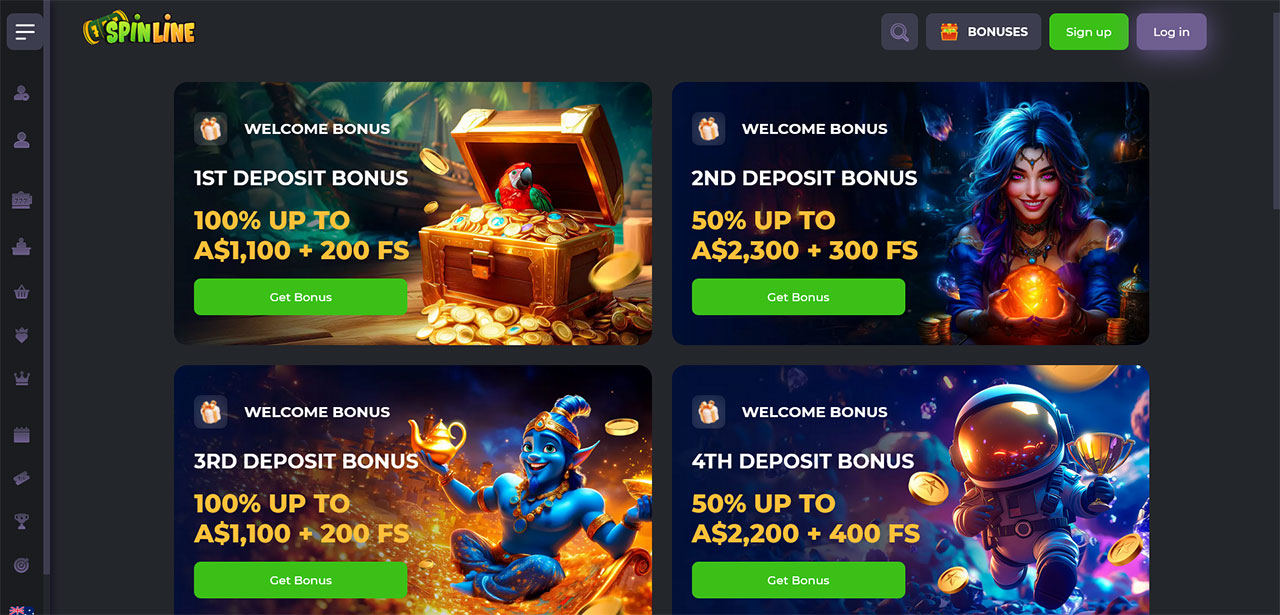Click the target icon in the sidebar

coord(21,565)
